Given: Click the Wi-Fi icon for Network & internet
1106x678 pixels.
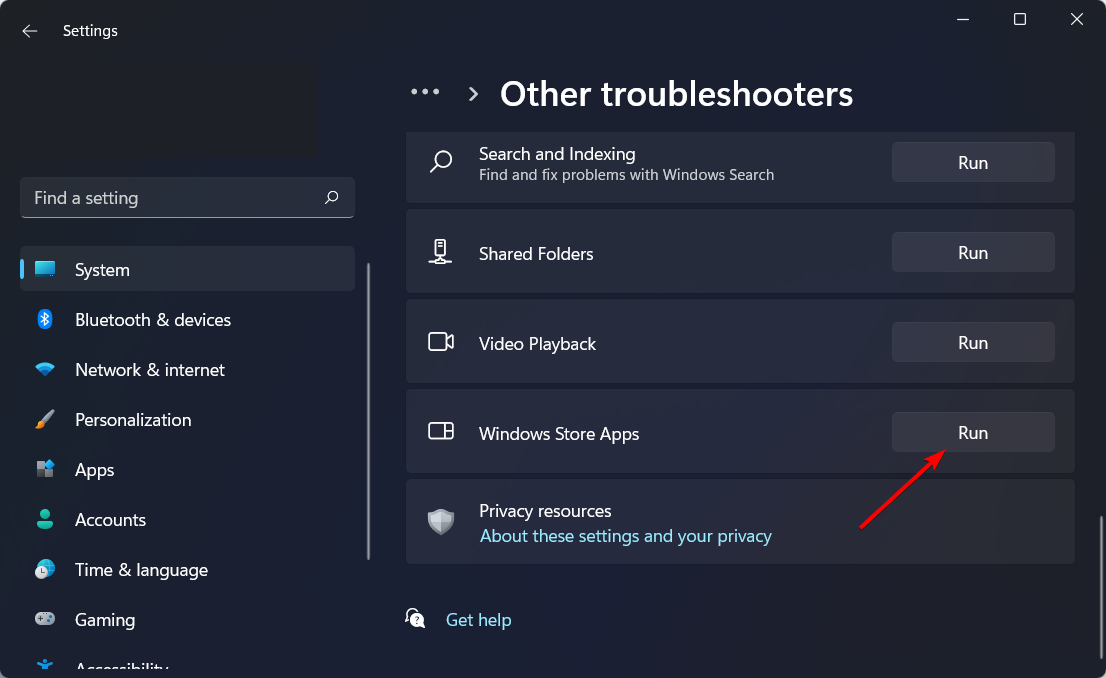Looking at the screenshot, I should [x=45, y=369].
